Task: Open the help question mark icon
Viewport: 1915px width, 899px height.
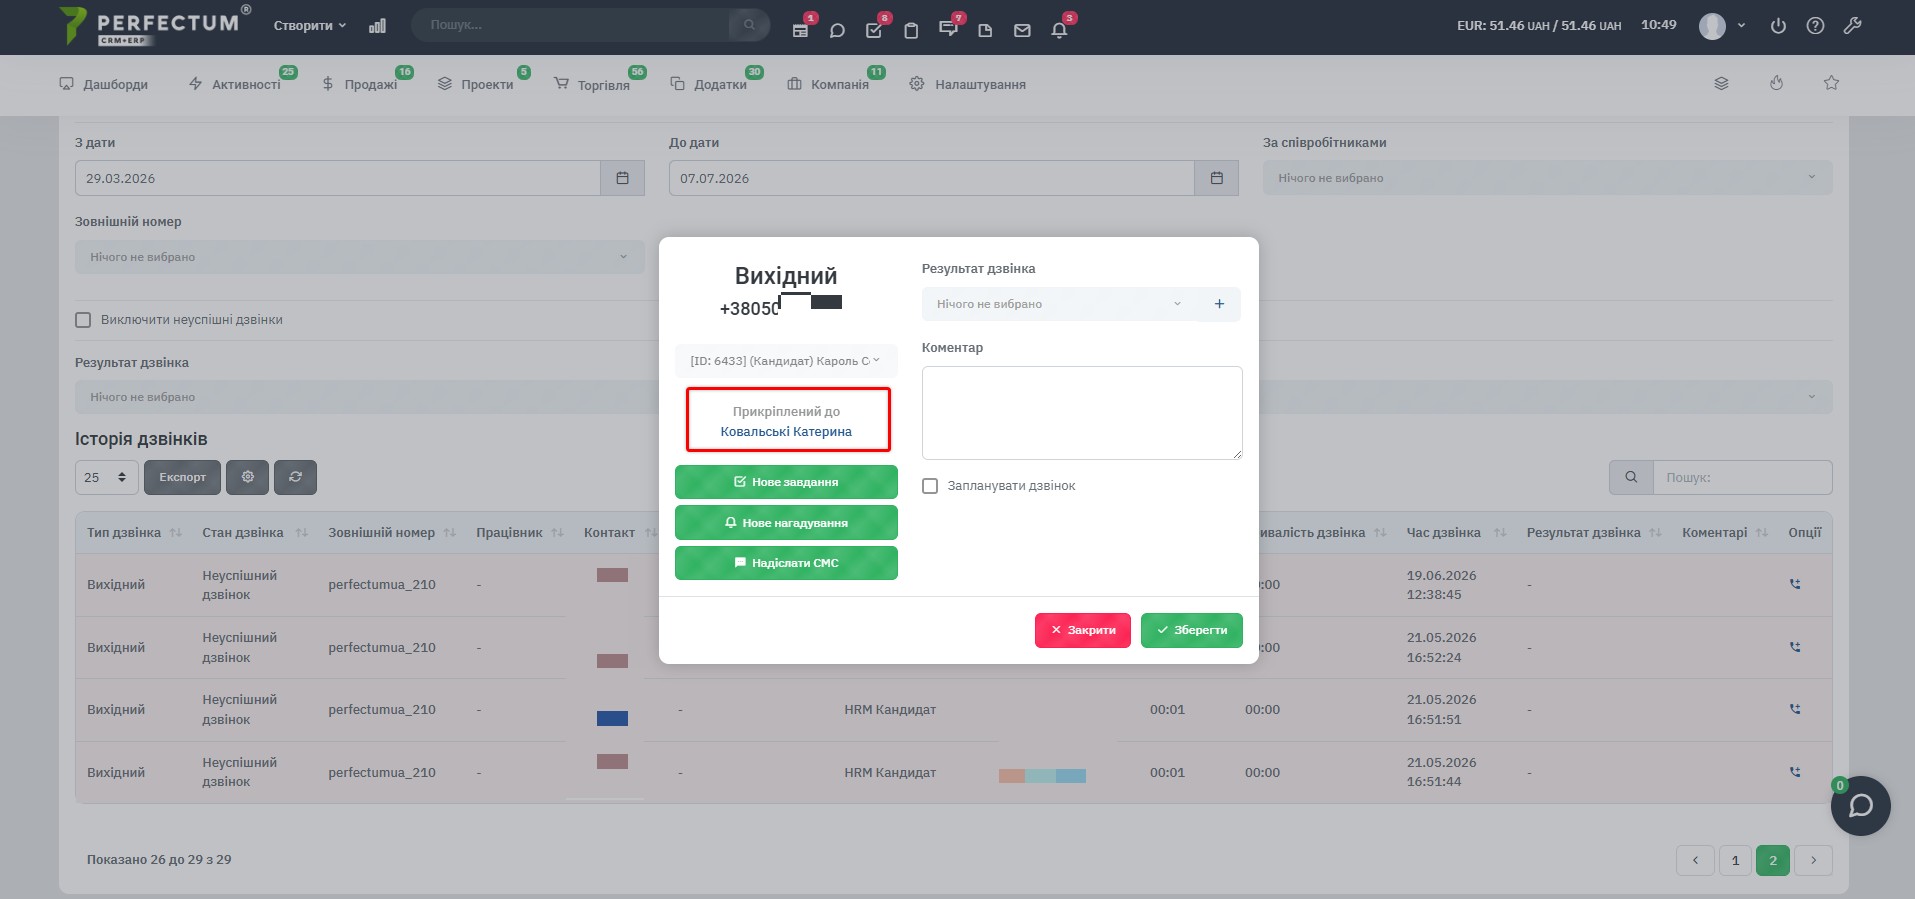Action: pyautogui.click(x=1815, y=26)
